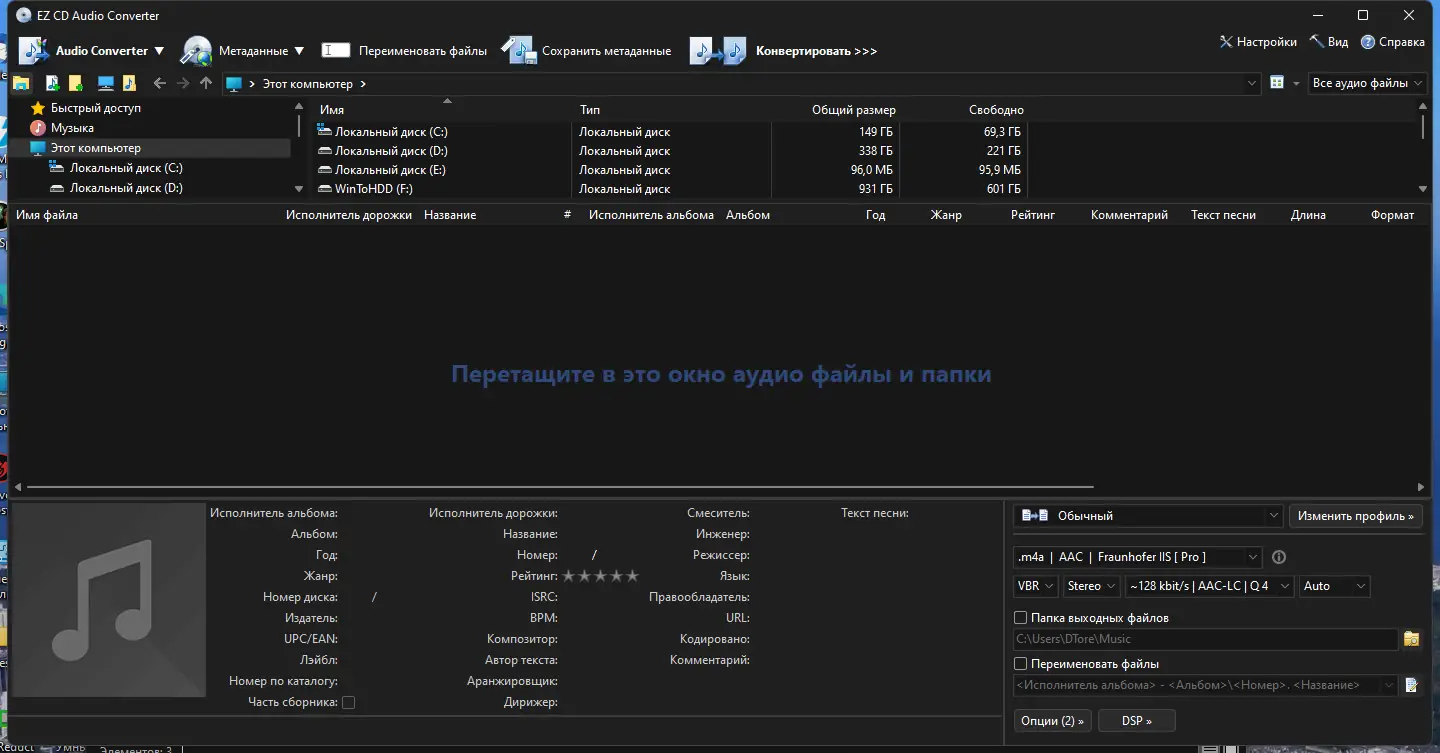
Task: Select Быстрый доступ in the folder tree
Action: (x=96, y=108)
